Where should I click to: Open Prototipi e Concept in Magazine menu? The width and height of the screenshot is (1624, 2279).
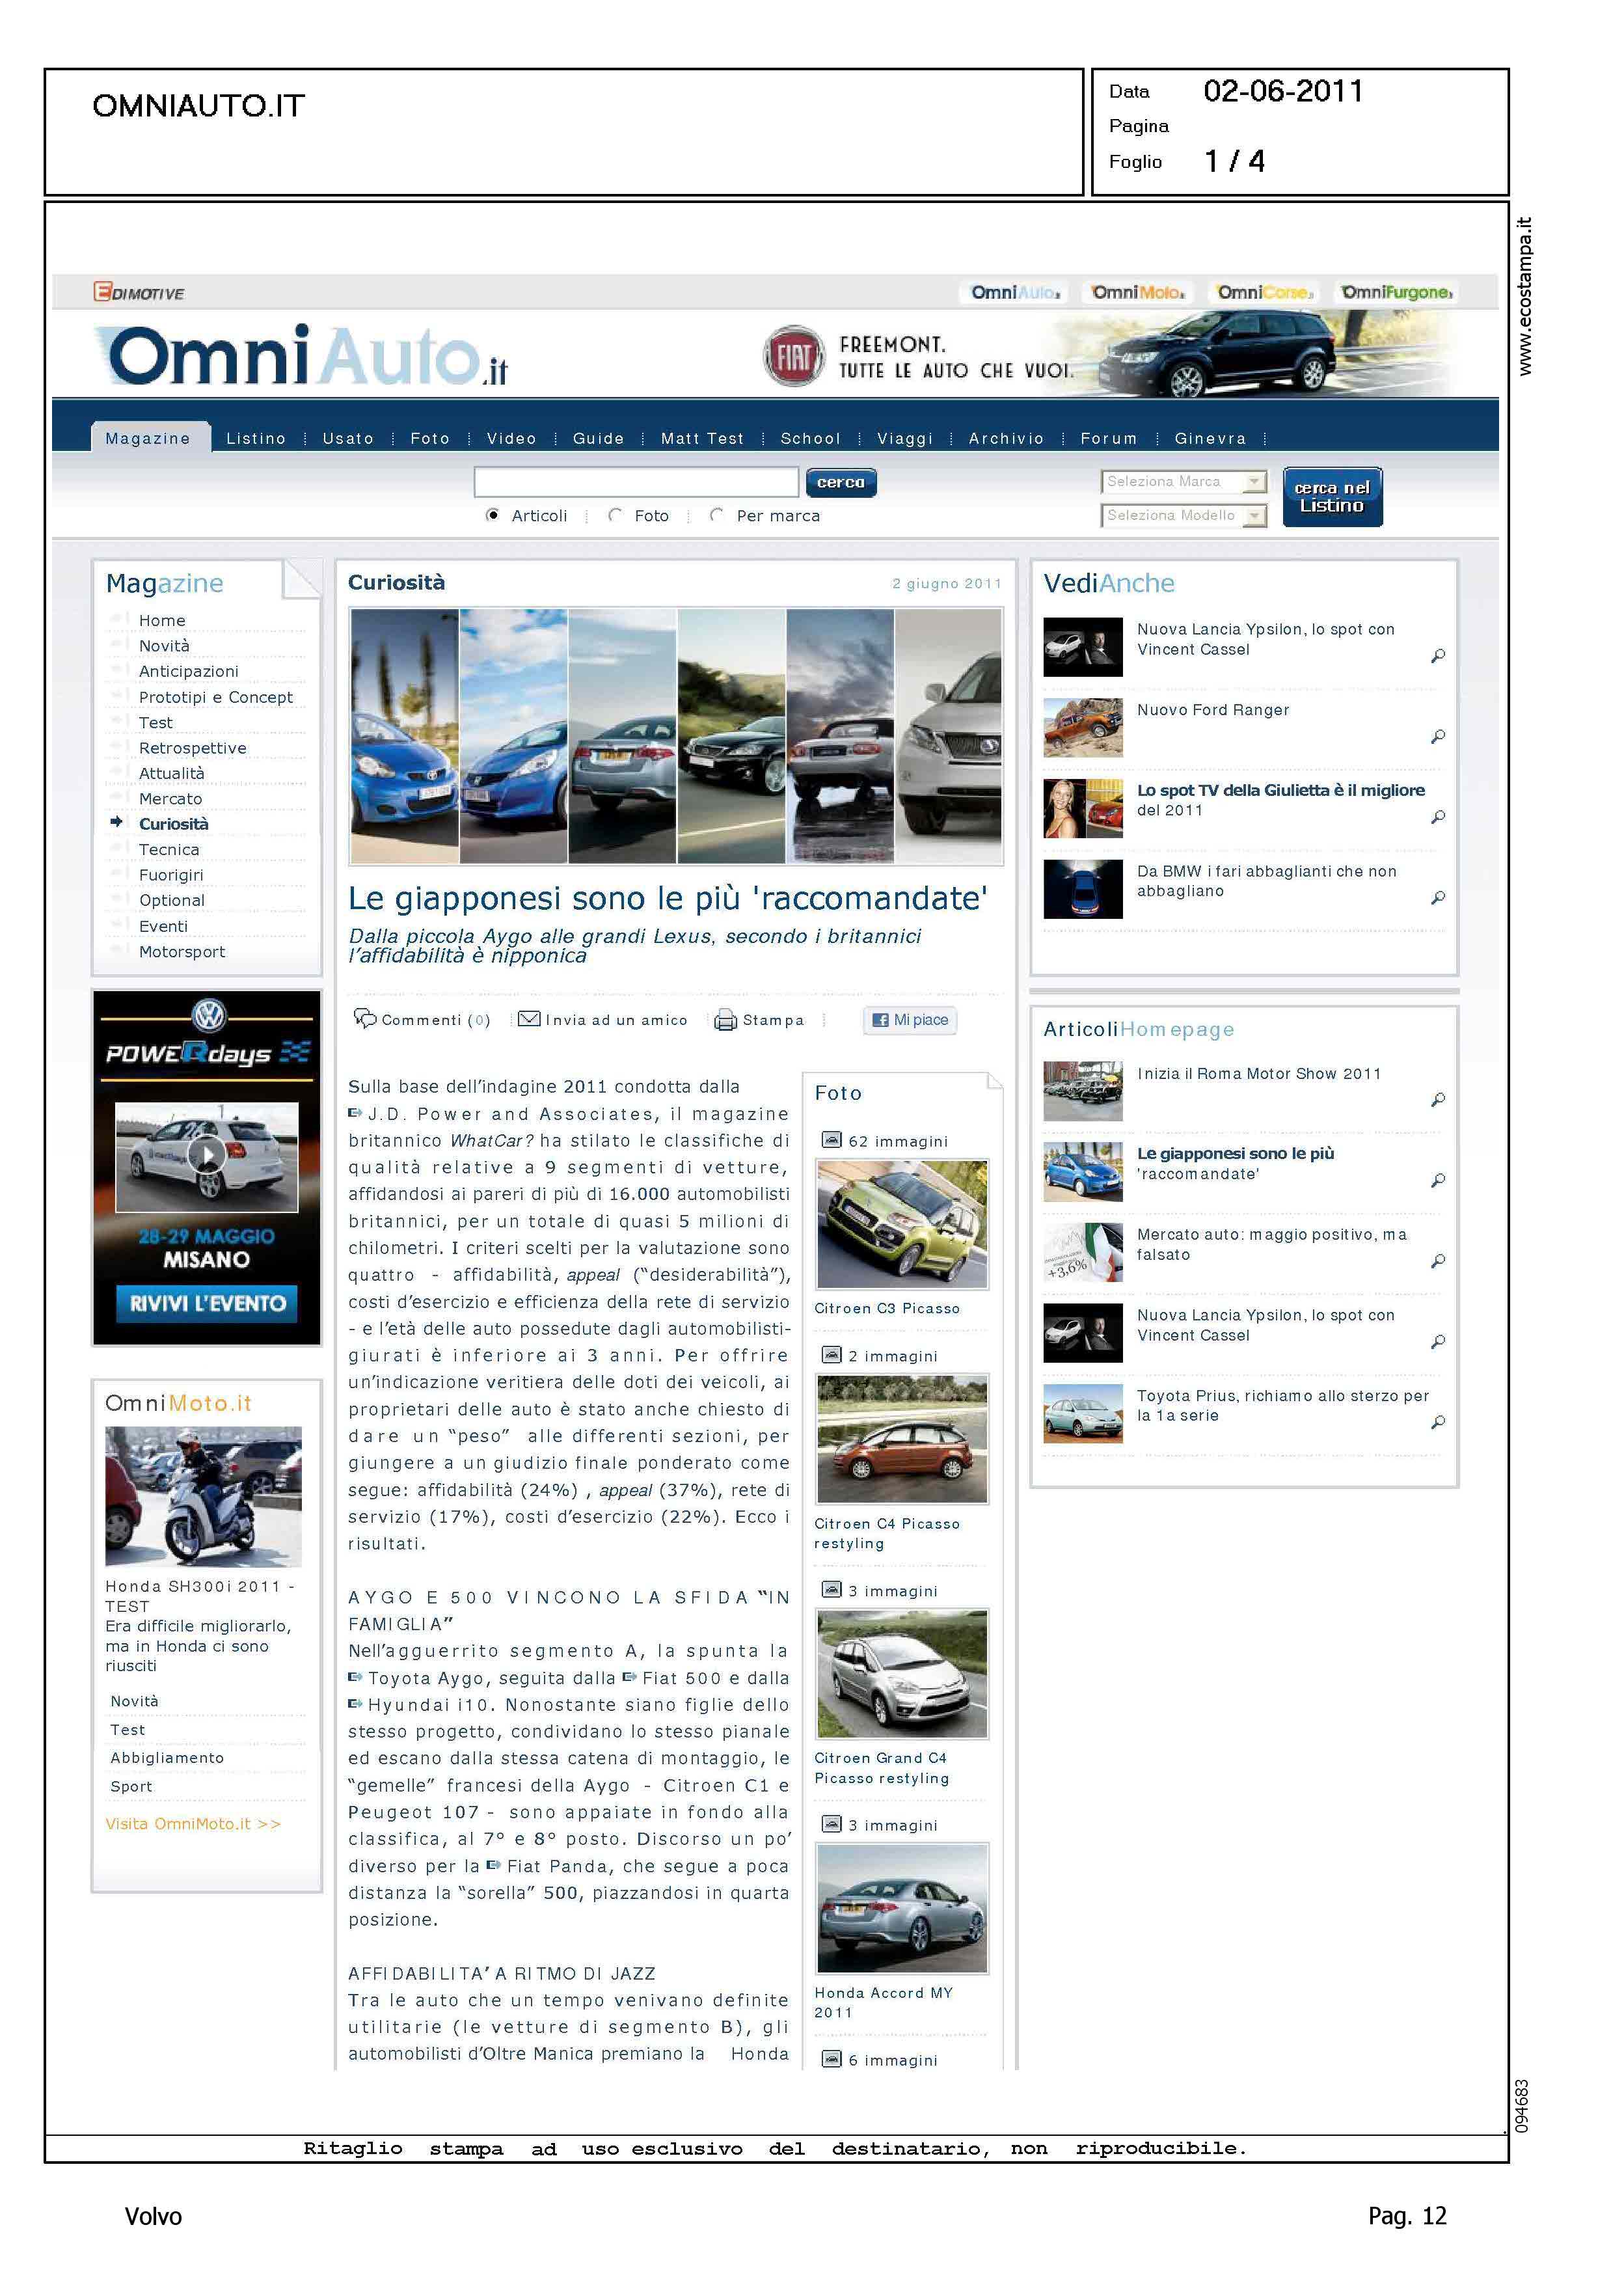pyautogui.click(x=216, y=697)
